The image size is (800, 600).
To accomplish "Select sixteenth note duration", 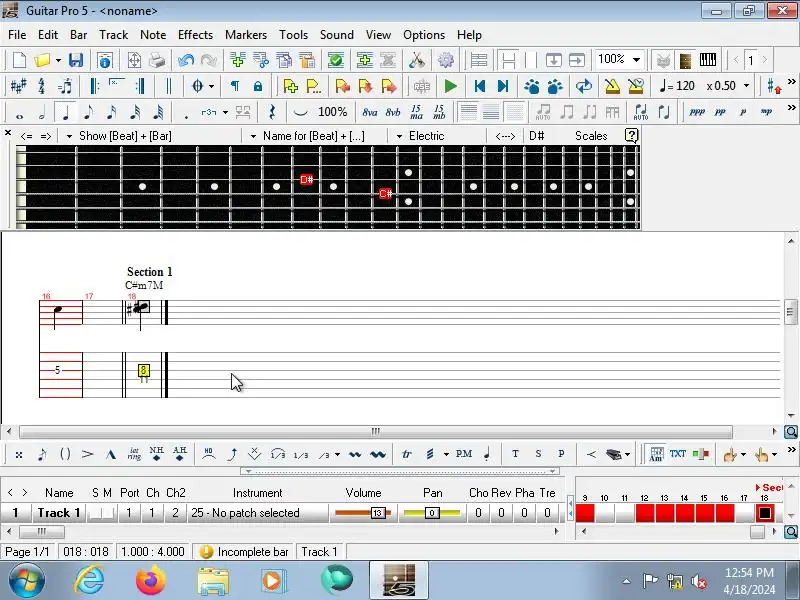I will tap(112, 112).
